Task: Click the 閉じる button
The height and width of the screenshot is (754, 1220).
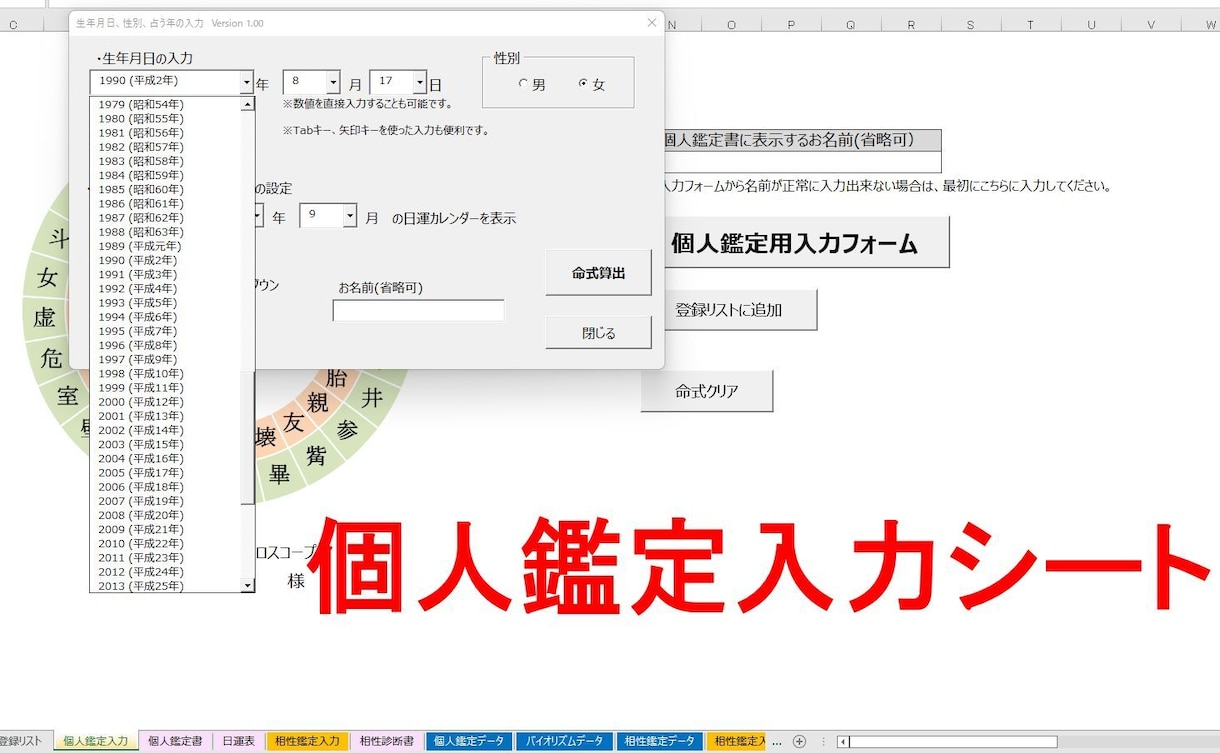Action: pyautogui.click(x=598, y=333)
